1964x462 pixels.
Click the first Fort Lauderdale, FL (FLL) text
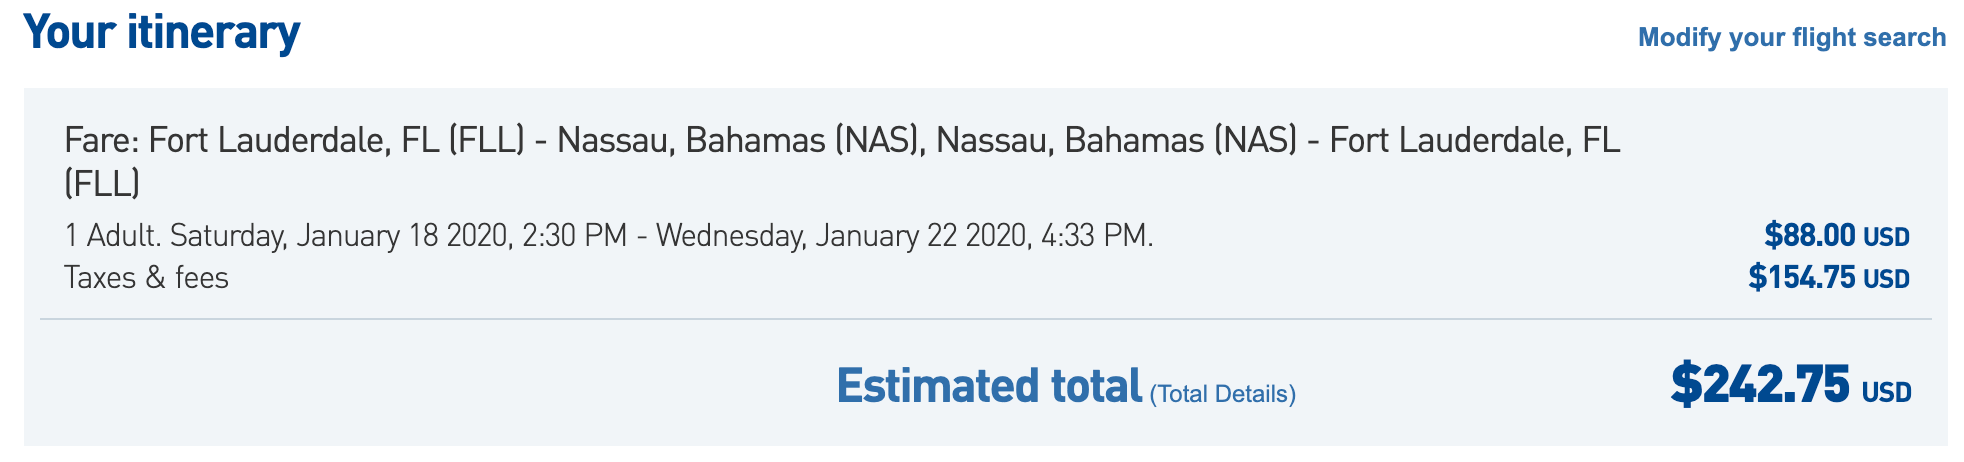336,140
